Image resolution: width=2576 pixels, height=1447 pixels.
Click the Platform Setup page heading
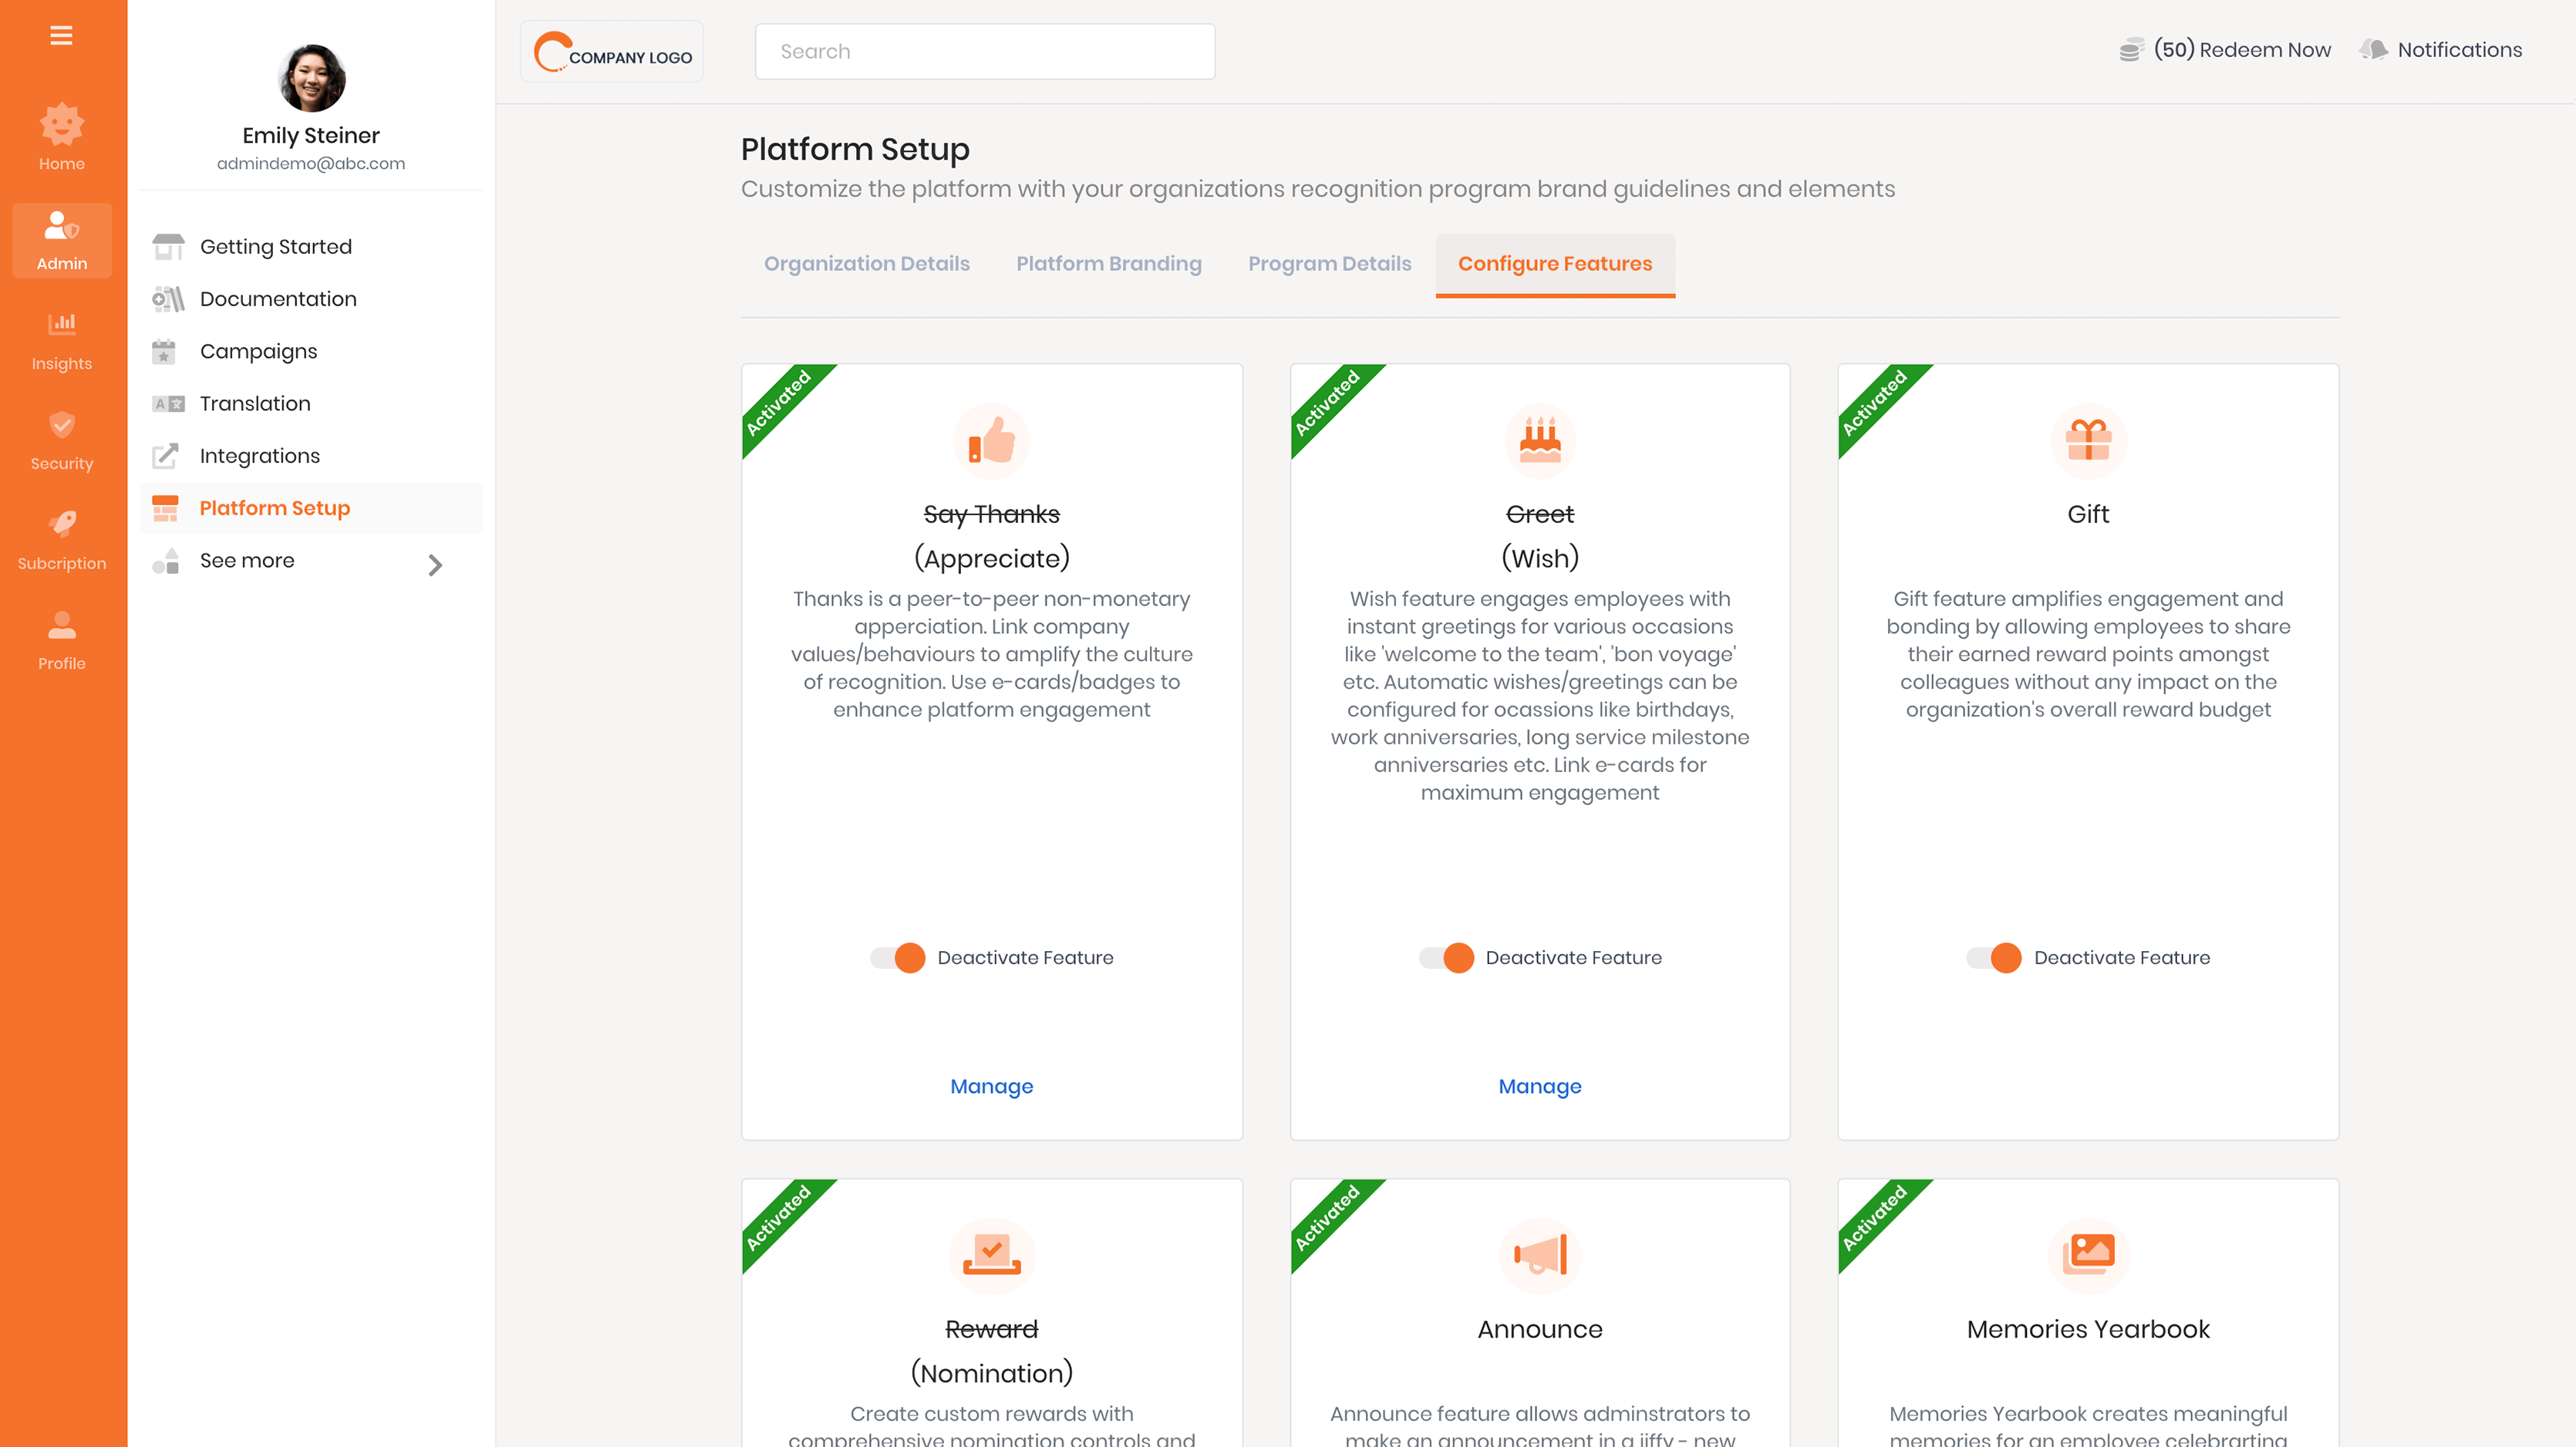coord(855,149)
